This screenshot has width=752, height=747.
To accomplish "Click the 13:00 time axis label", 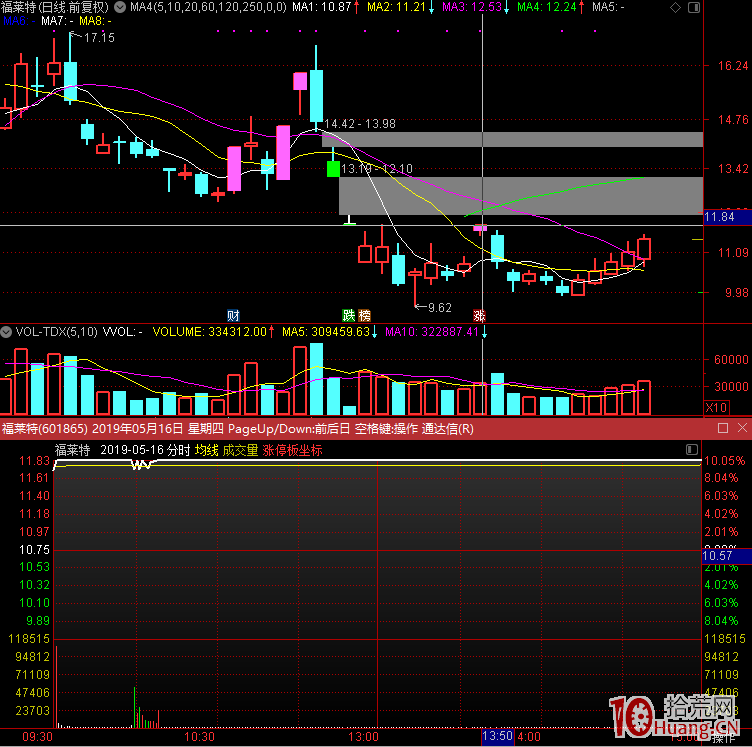I will tap(363, 737).
